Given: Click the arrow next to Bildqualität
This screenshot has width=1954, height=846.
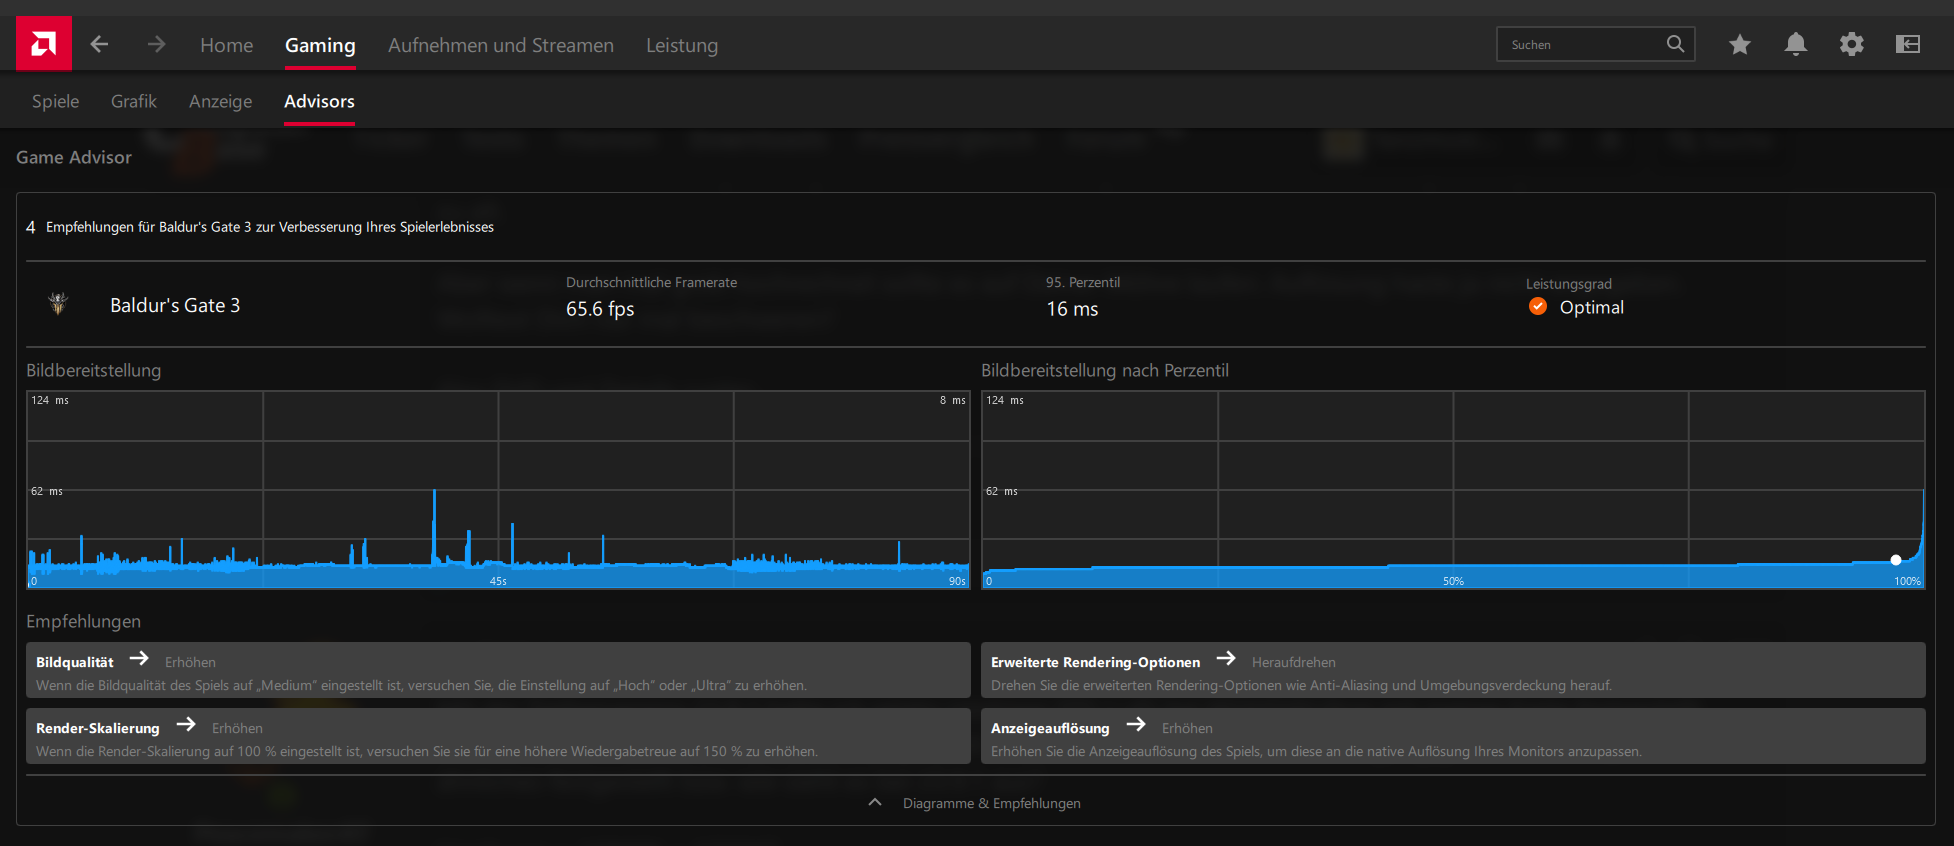Looking at the screenshot, I should (x=139, y=658).
